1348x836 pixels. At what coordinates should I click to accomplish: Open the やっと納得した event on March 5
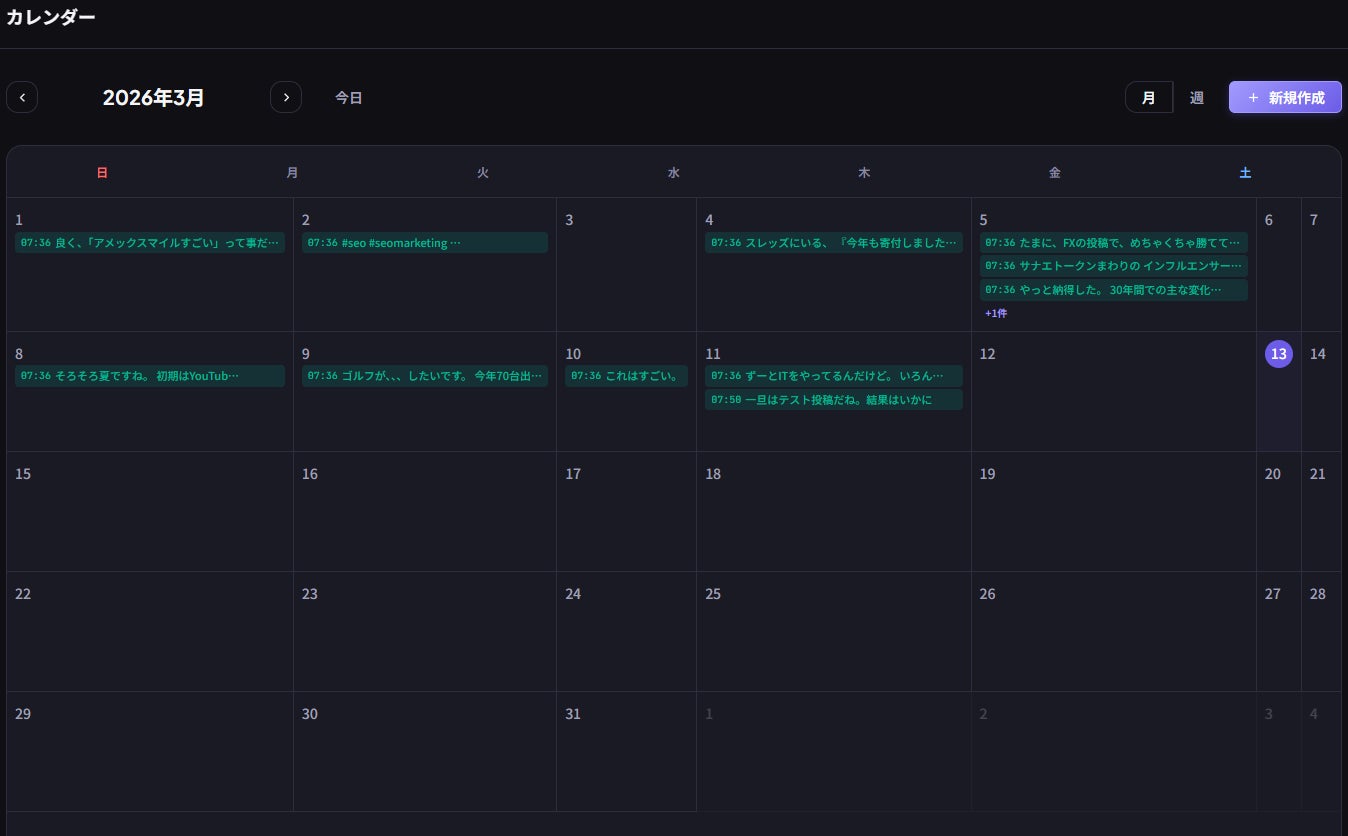(1114, 290)
